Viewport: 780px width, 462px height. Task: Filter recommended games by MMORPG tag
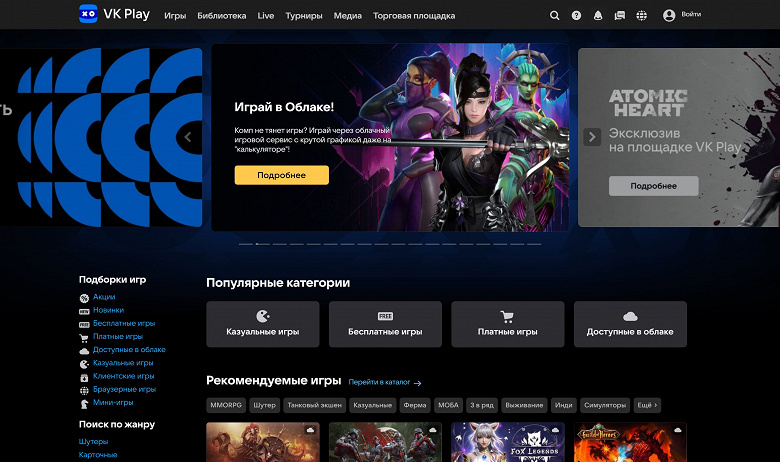(226, 405)
